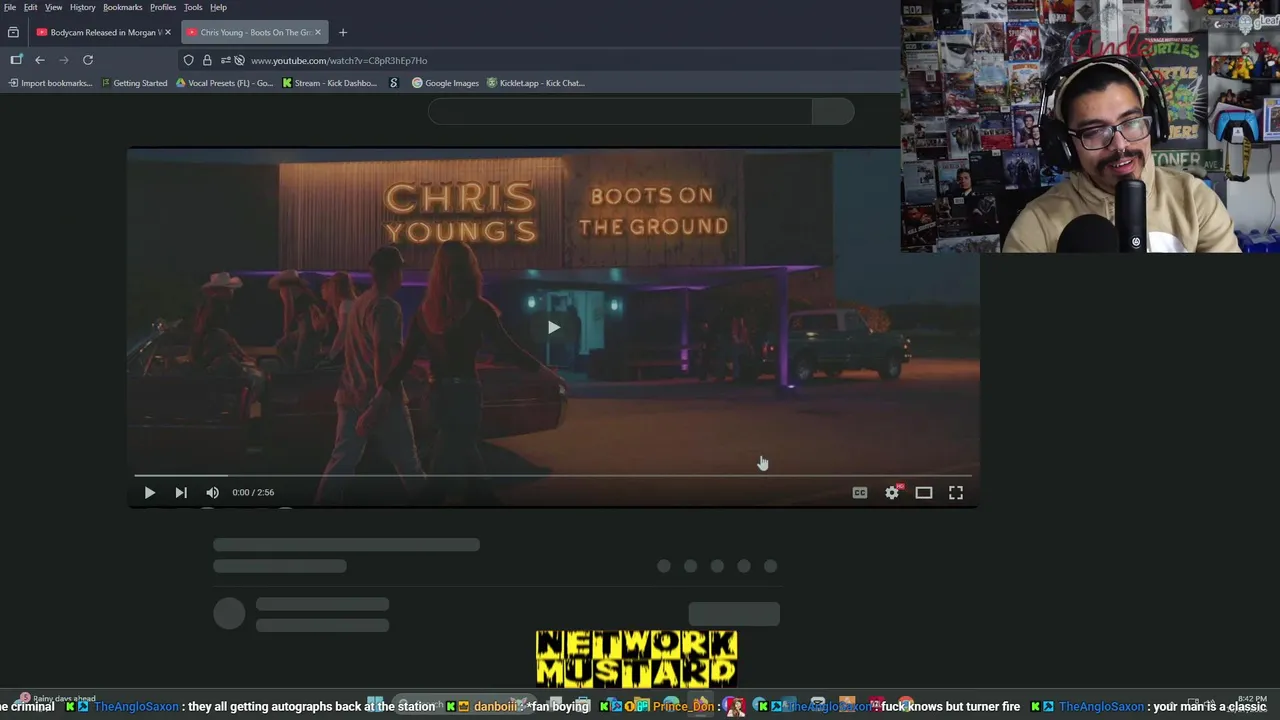Open the Bookmarks menu
1280x720 pixels.
point(123,7)
